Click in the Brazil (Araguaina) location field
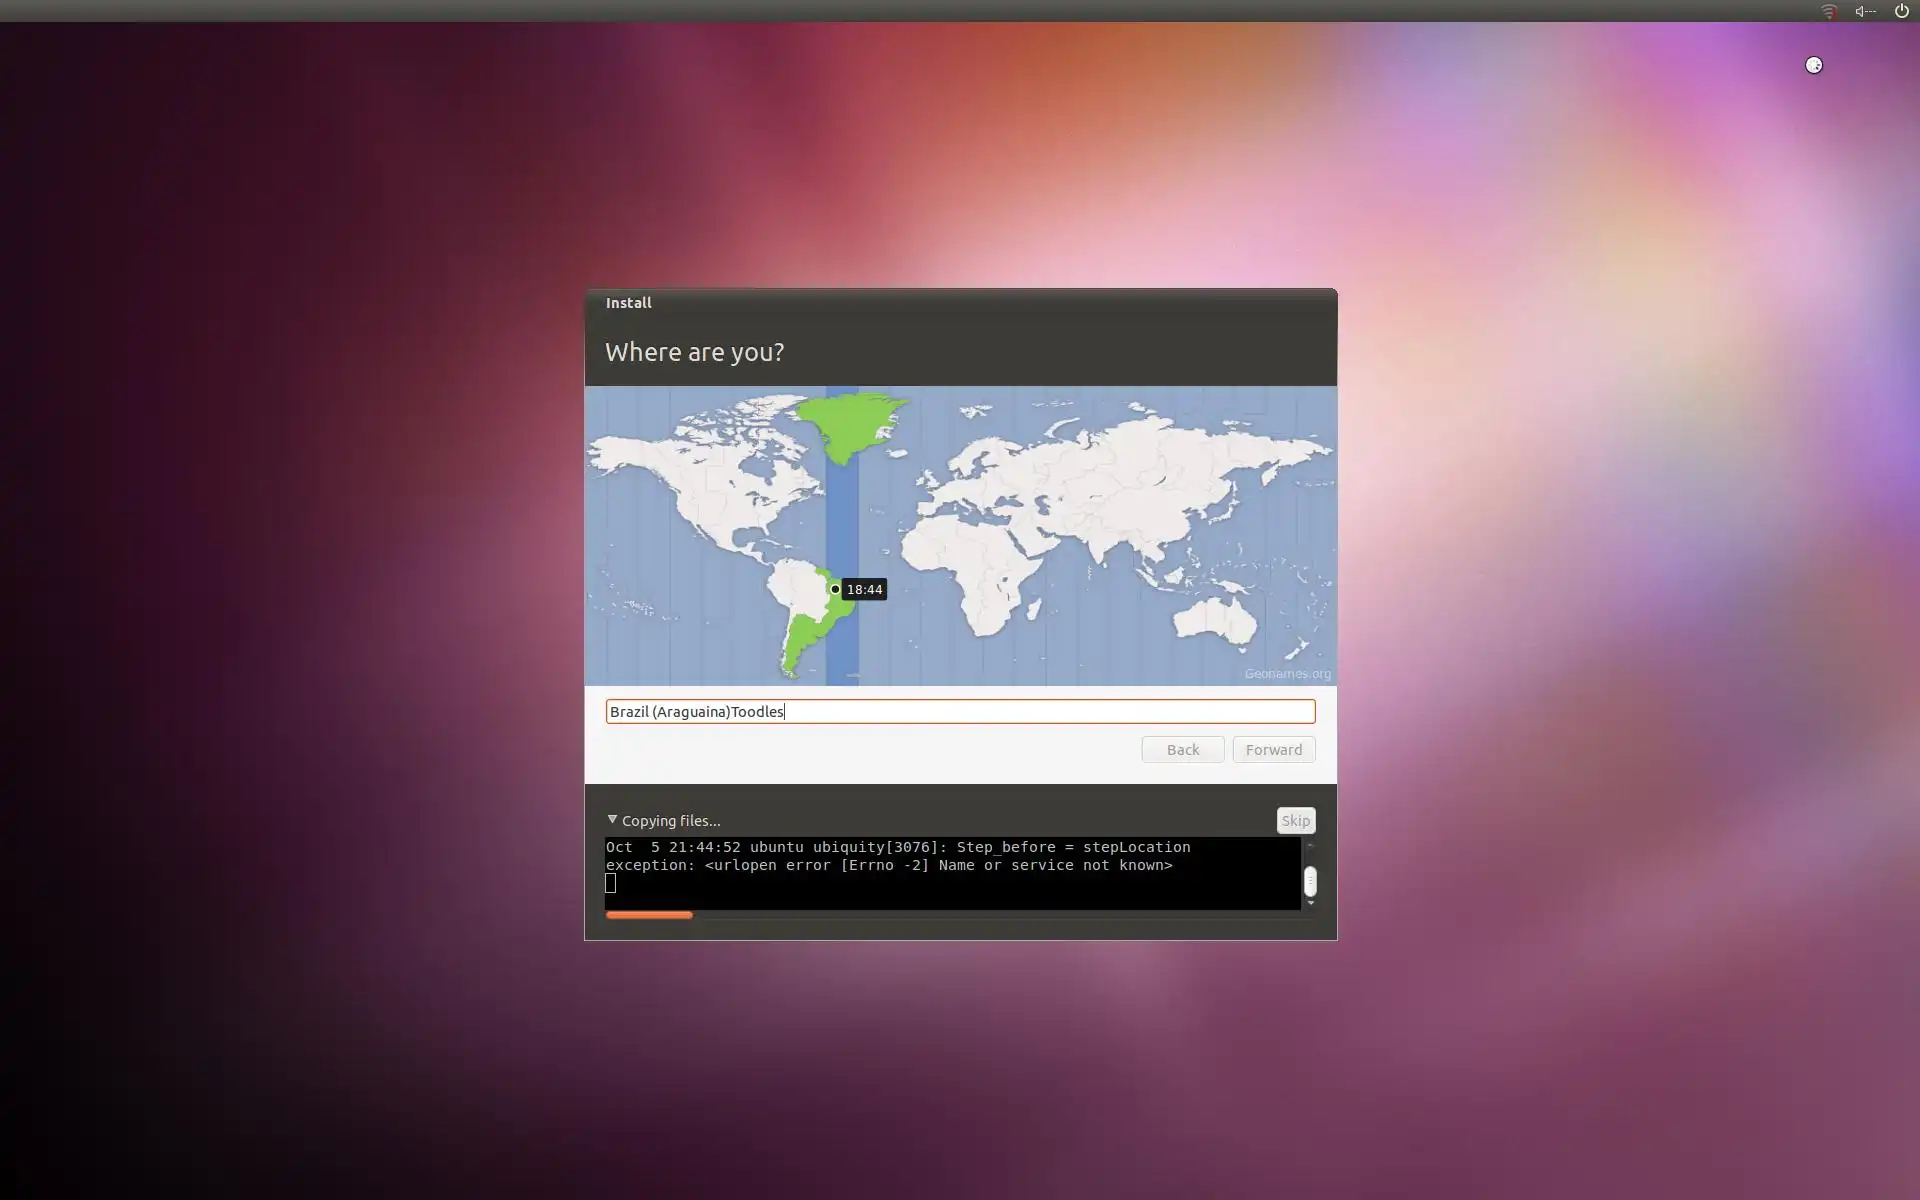Viewport: 1920px width, 1200px height. [x=960, y=711]
